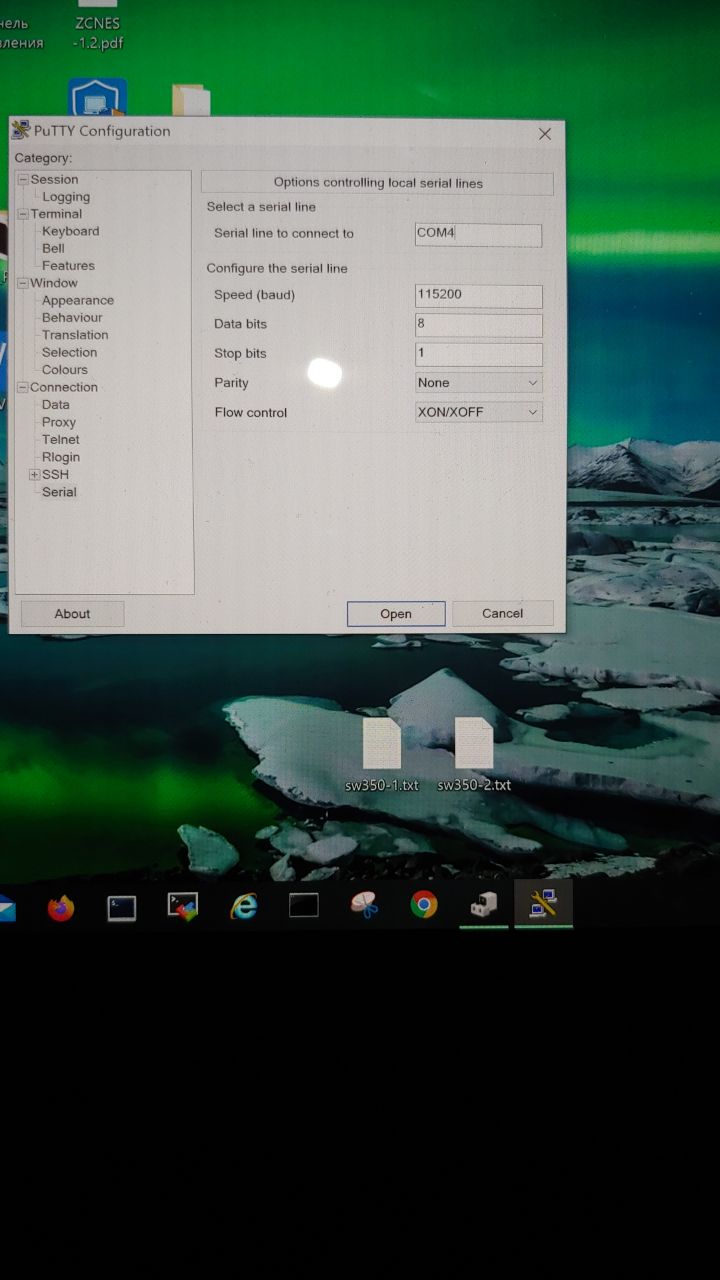Switch to the PuTTY taskbar icon
This screenshot has height=1280, width=720.
[543, 905]
